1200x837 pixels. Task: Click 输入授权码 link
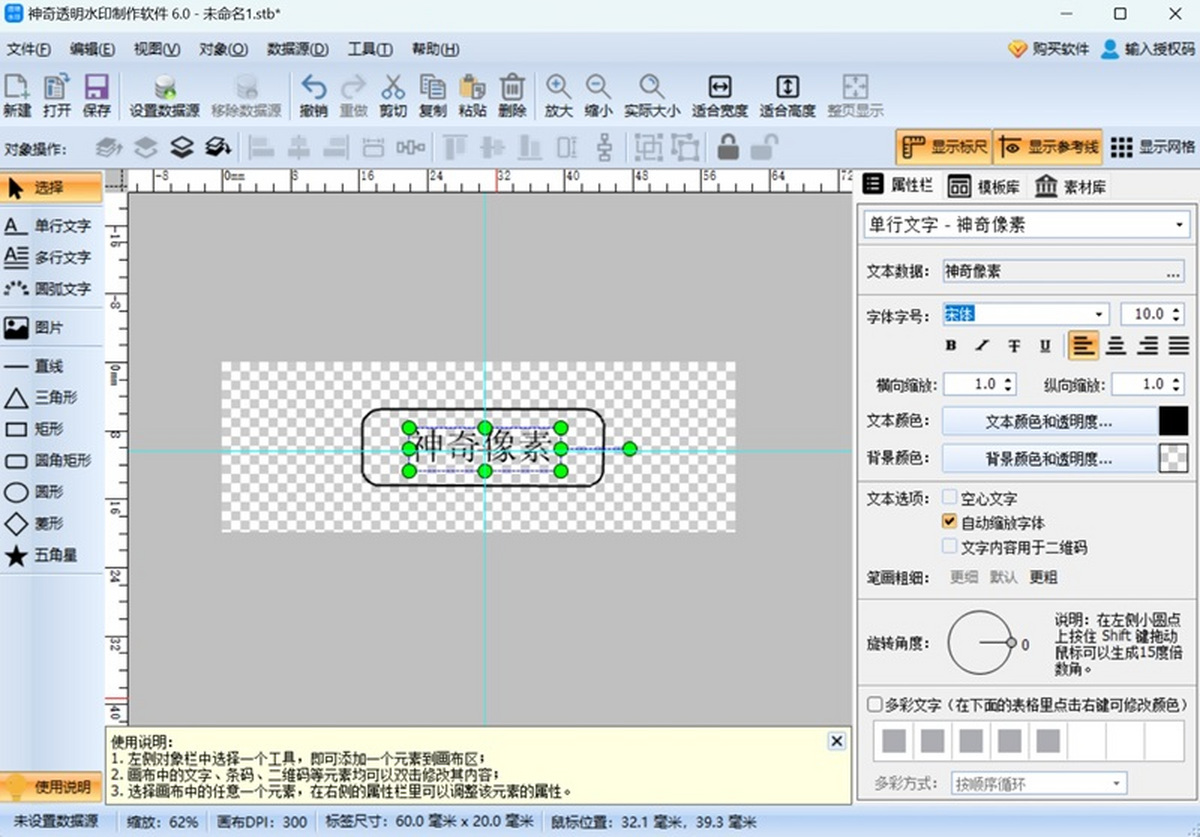pos(1148,49)
